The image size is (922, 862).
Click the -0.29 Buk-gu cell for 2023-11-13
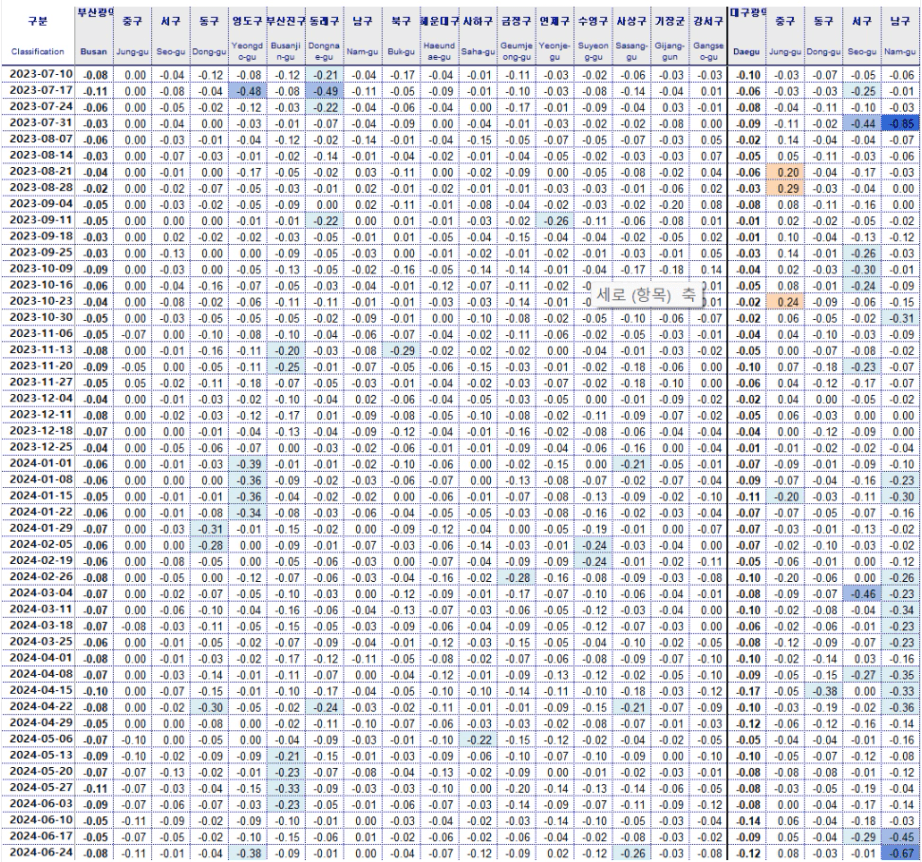[x=401, y=350]
